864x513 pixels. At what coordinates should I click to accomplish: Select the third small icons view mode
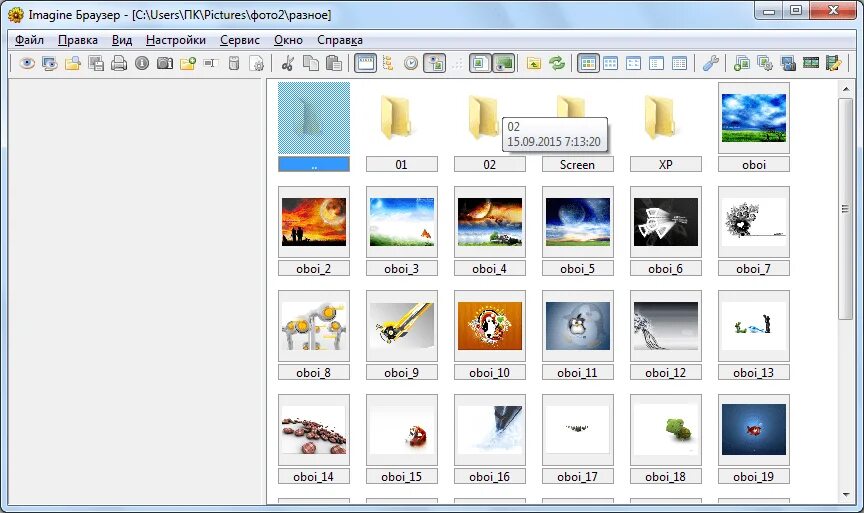[x=634, y=64]
